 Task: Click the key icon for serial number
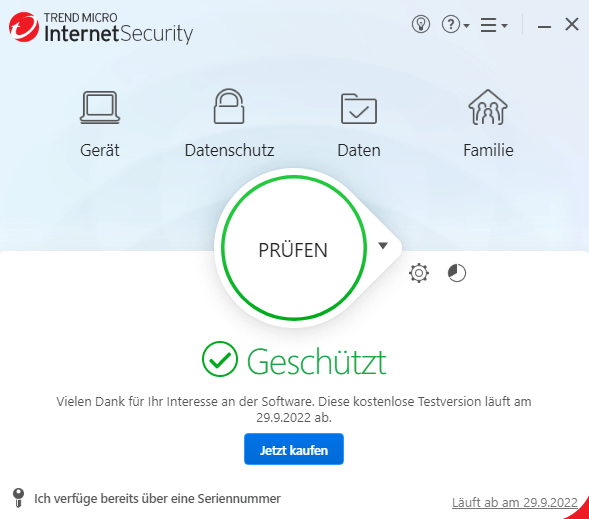18,498
